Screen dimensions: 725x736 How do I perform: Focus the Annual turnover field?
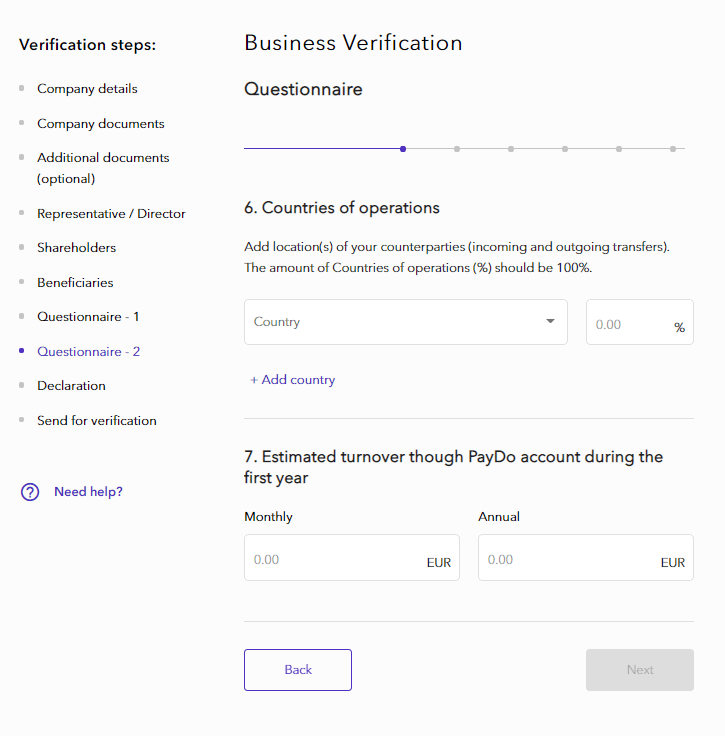572,559
